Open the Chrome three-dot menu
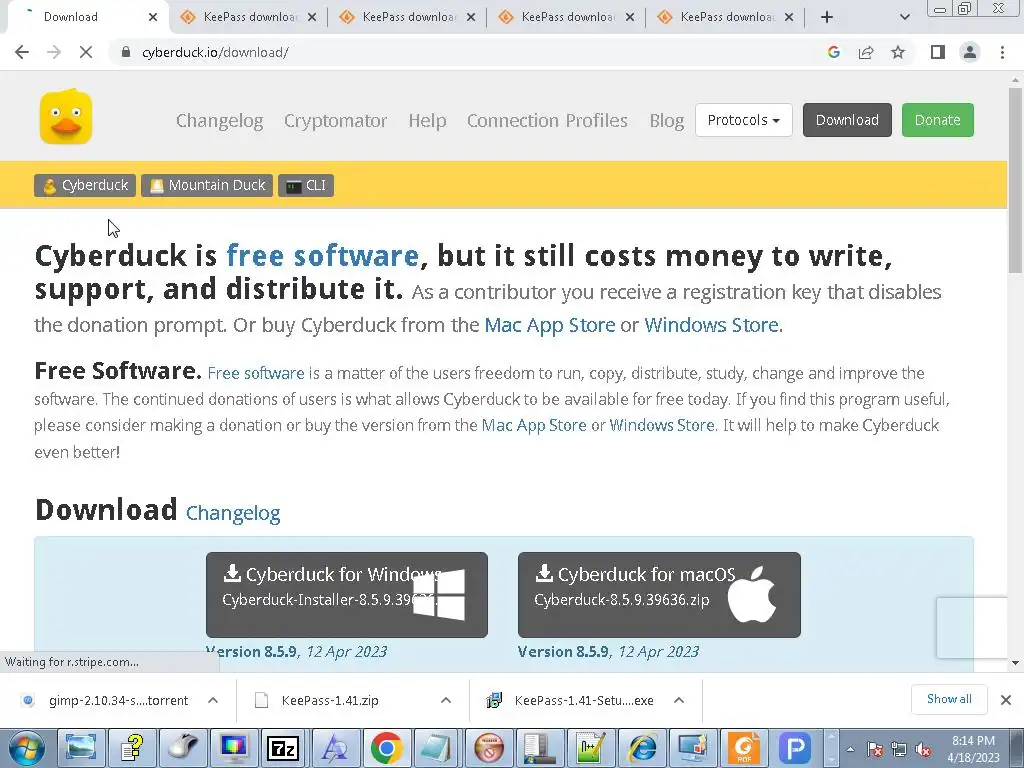Screen dimensions: 1024x768 pos(1002,52)
